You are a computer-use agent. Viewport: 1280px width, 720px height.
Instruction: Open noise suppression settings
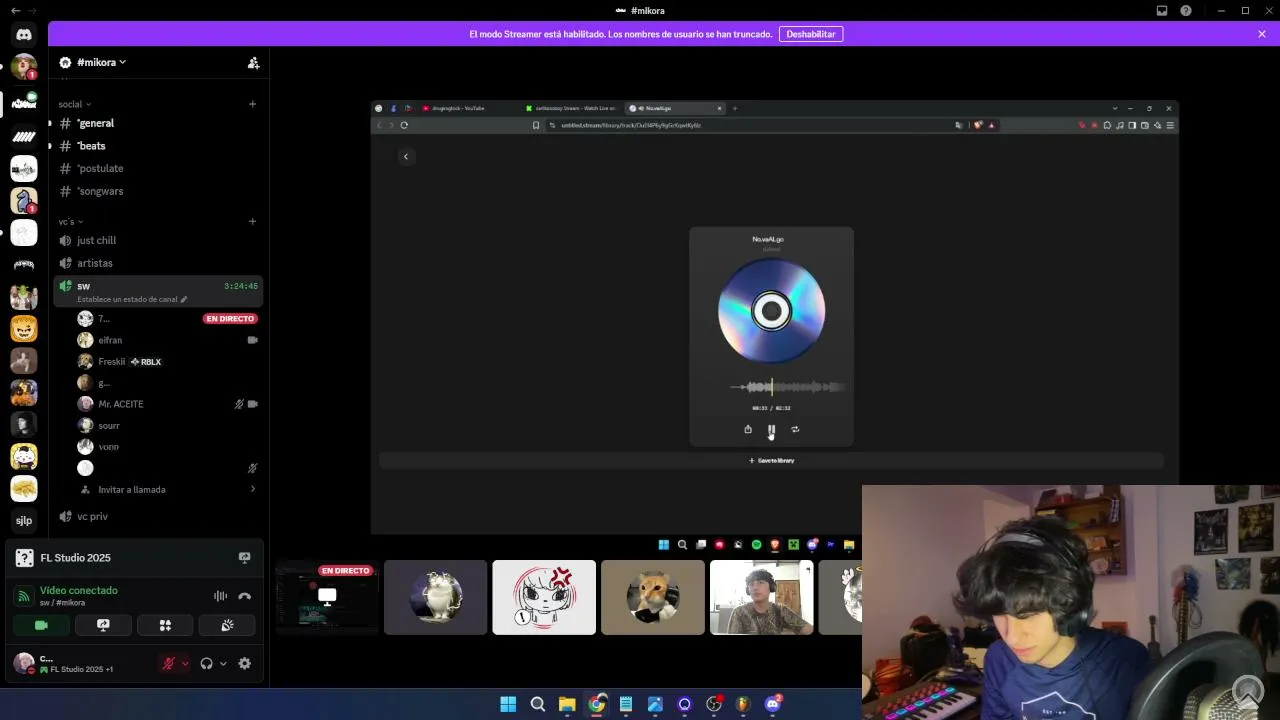click(220, 596)
